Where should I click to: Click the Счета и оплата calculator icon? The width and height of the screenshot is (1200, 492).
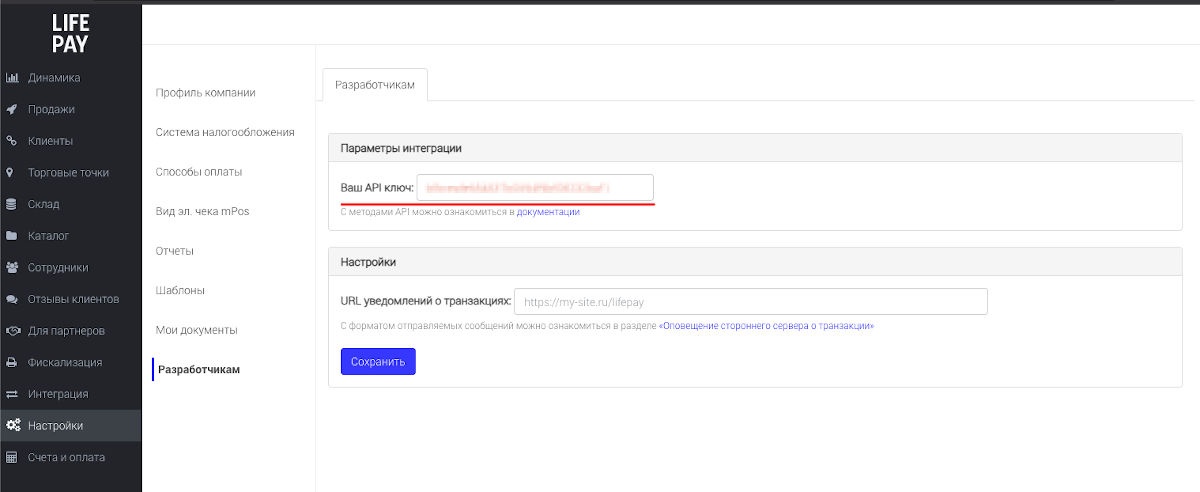(12, 457)
